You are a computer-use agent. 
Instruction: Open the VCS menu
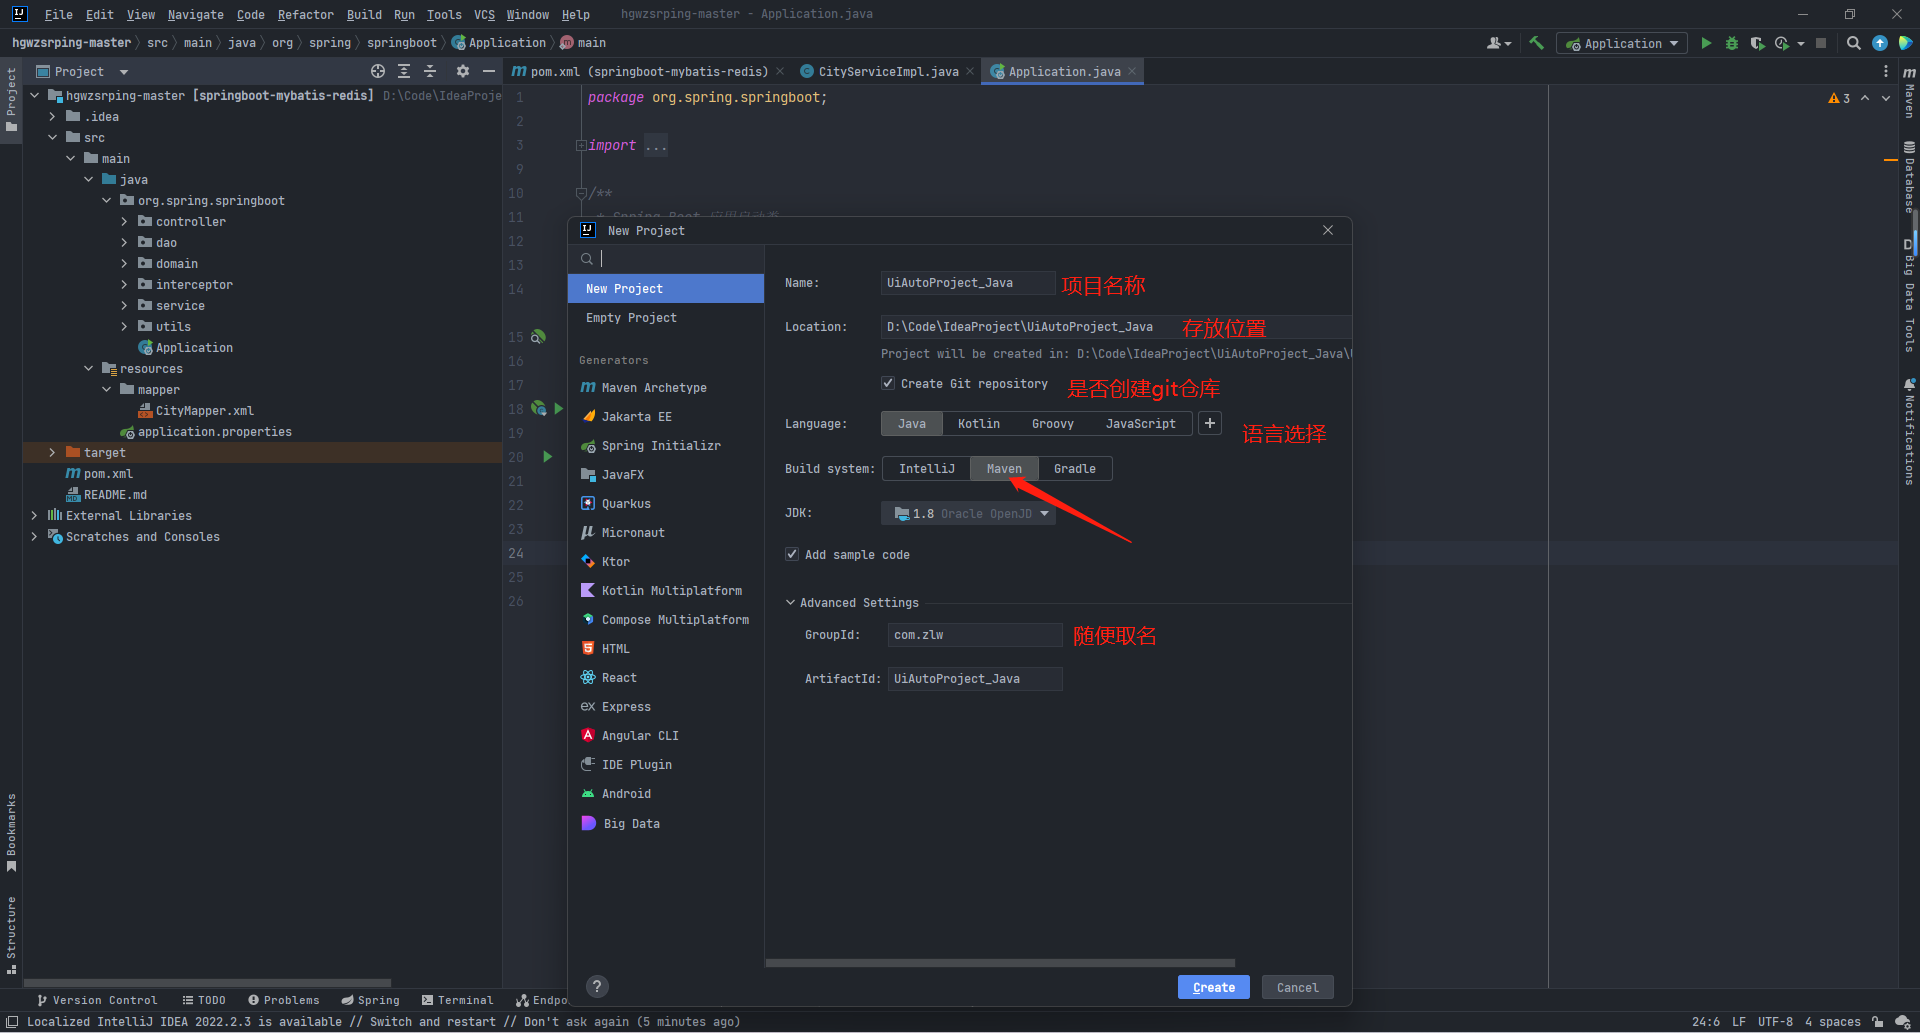[484, 14]
